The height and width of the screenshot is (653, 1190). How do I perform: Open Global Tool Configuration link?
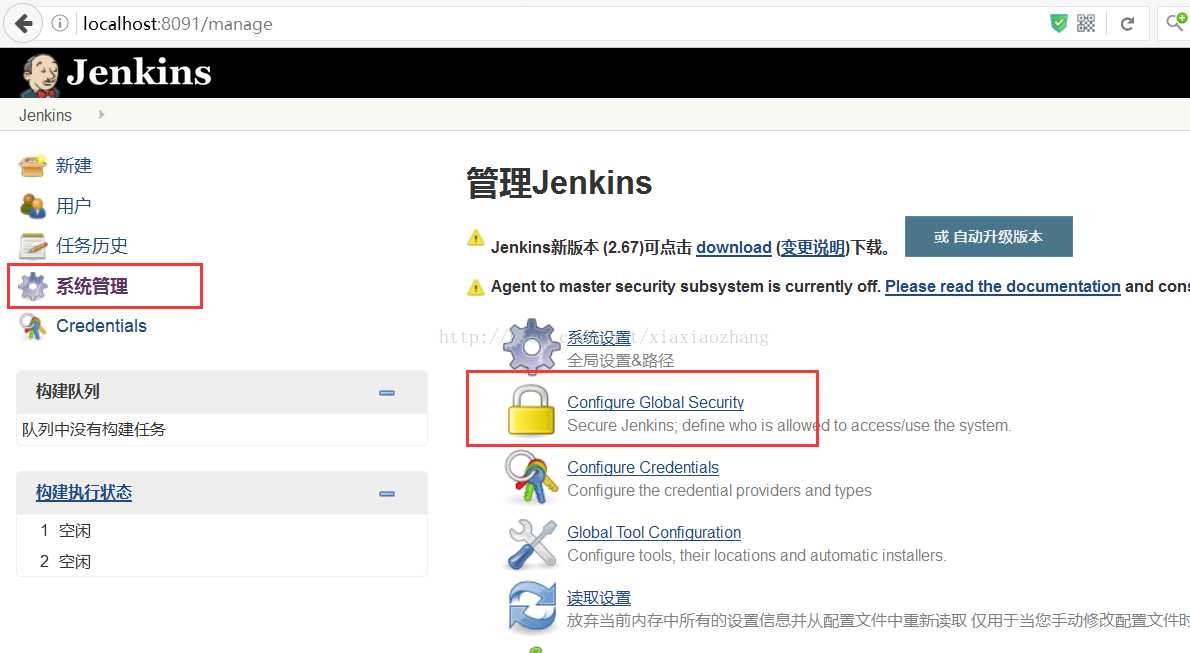click(654, 533)
